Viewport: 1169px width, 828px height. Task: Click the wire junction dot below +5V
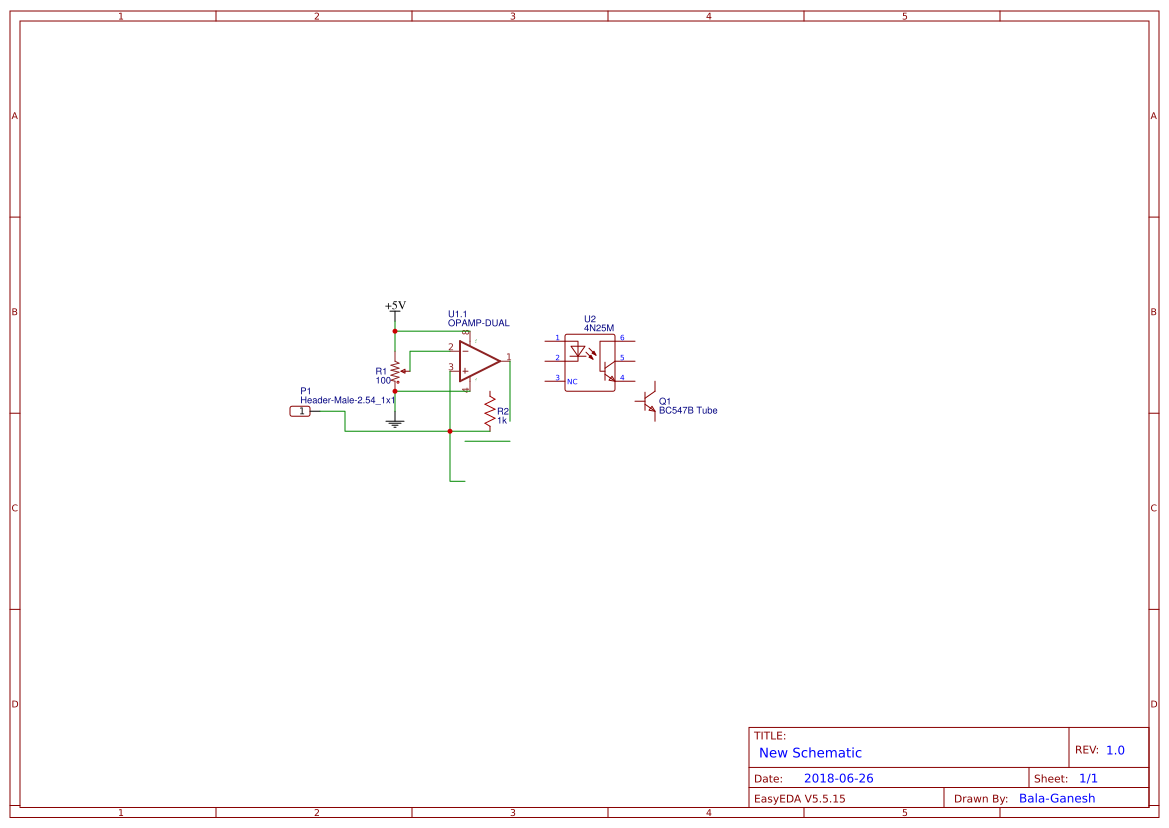[x=395, y=331]
